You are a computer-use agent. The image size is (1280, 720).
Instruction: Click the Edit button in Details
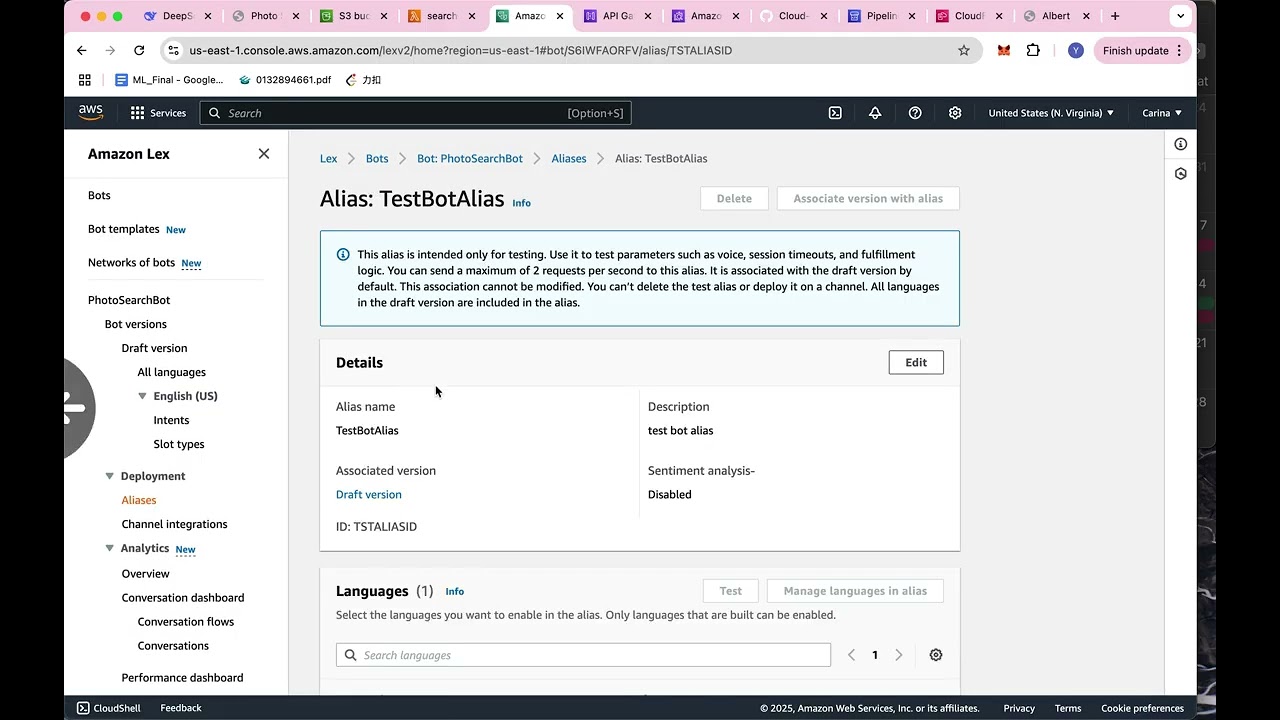point(916,362)
